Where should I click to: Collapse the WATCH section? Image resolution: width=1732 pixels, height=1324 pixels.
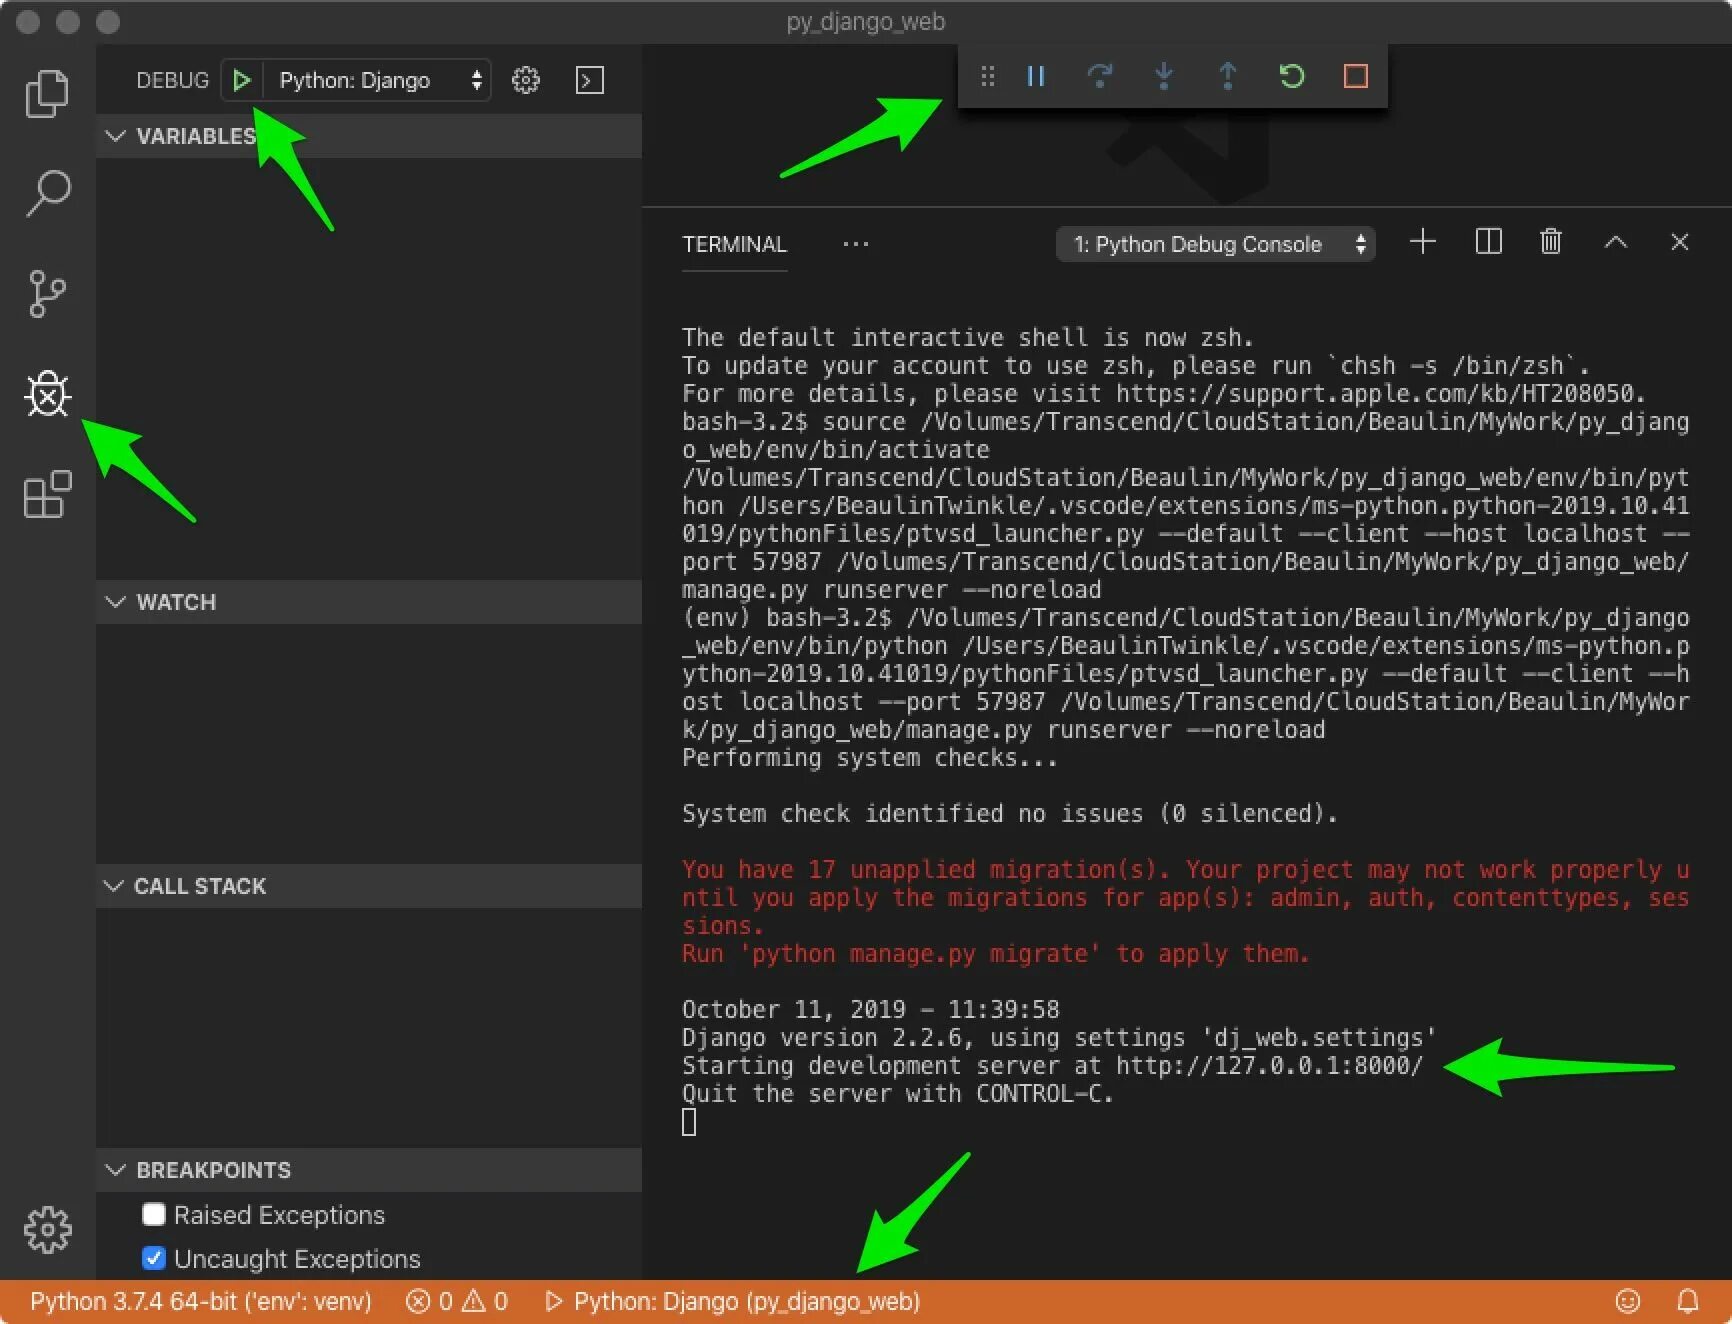(x=369, y=602)
